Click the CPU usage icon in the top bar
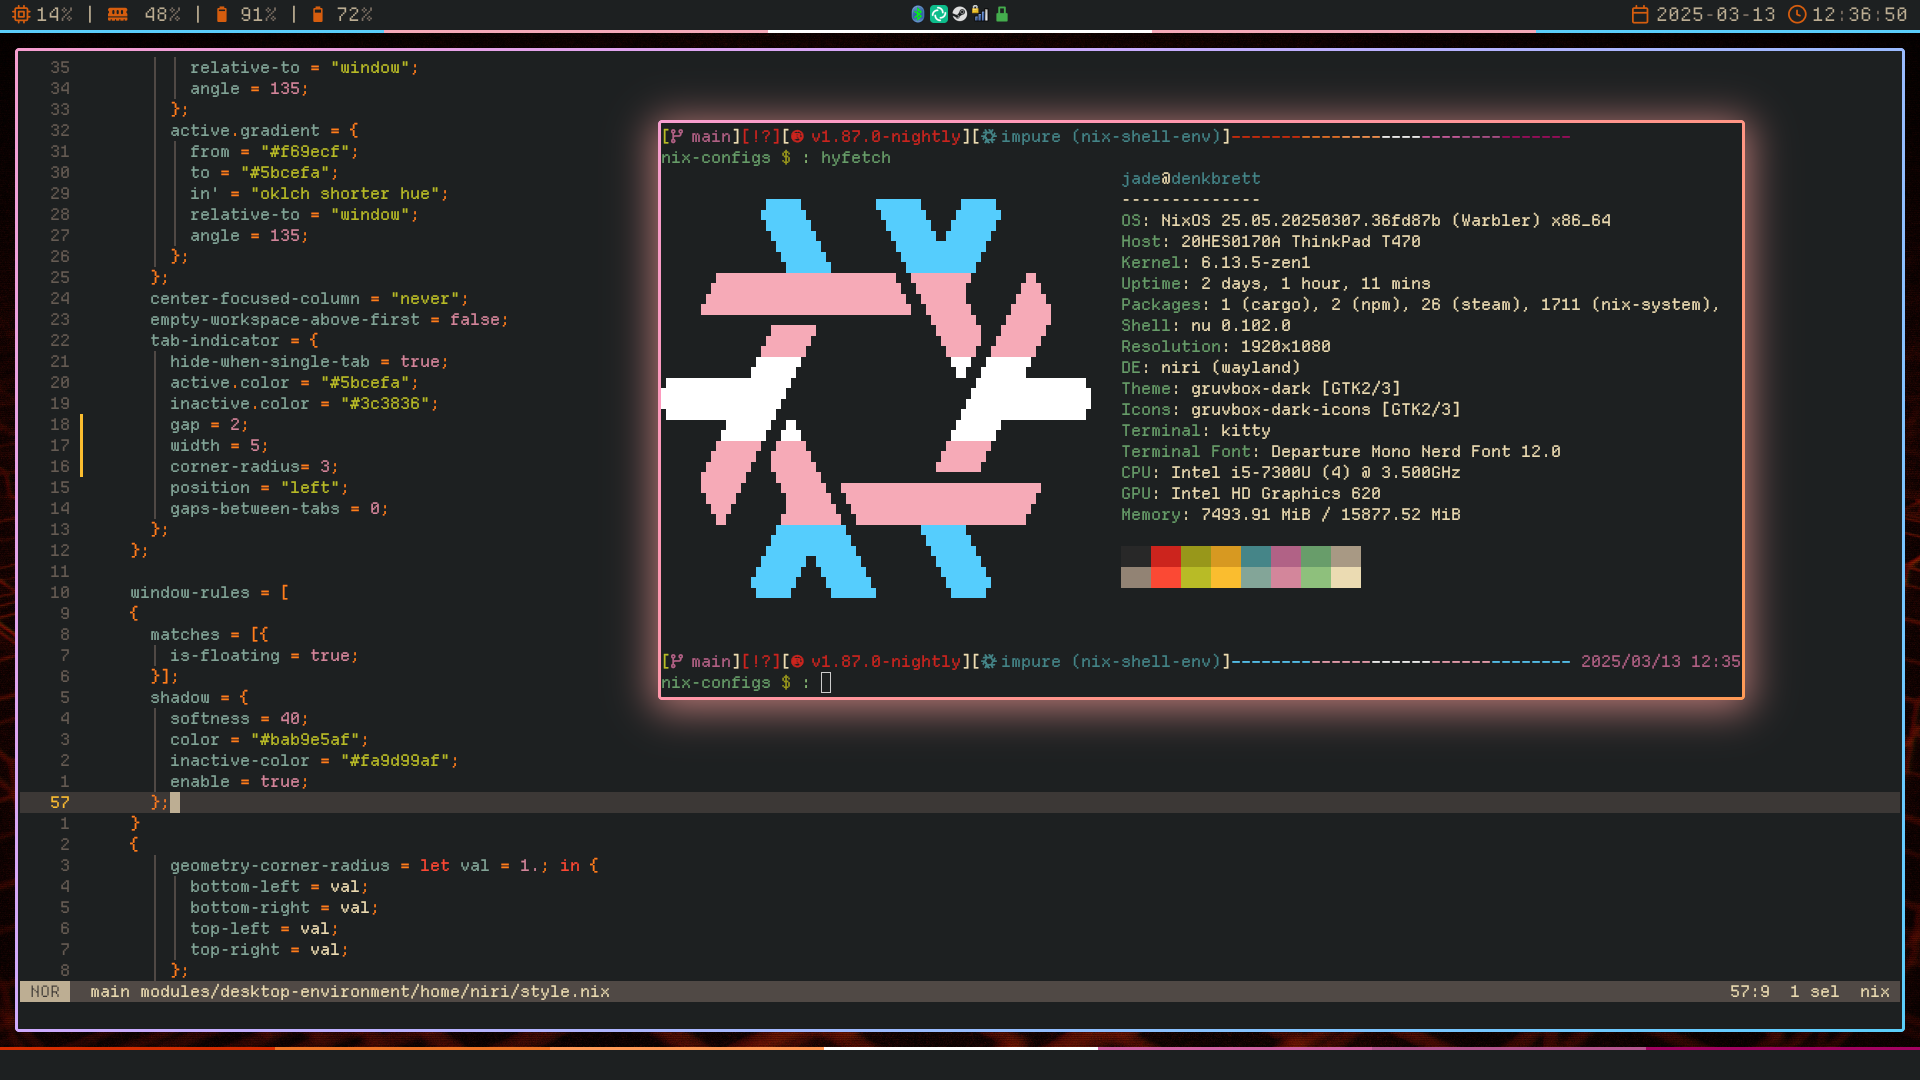Viewport: 1920px width, 1080px height. pyautogui.click(x=21, y=14)
